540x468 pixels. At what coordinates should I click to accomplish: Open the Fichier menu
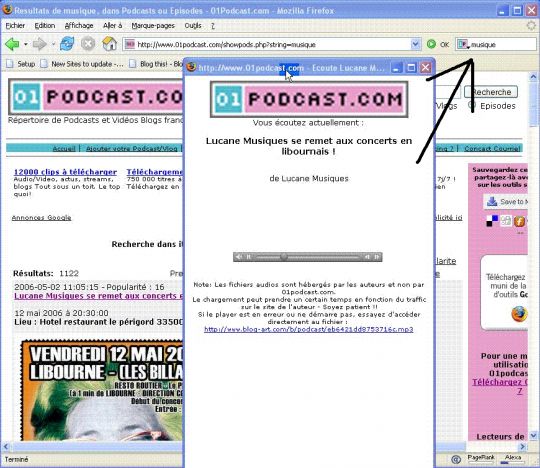tap(15, 25)
